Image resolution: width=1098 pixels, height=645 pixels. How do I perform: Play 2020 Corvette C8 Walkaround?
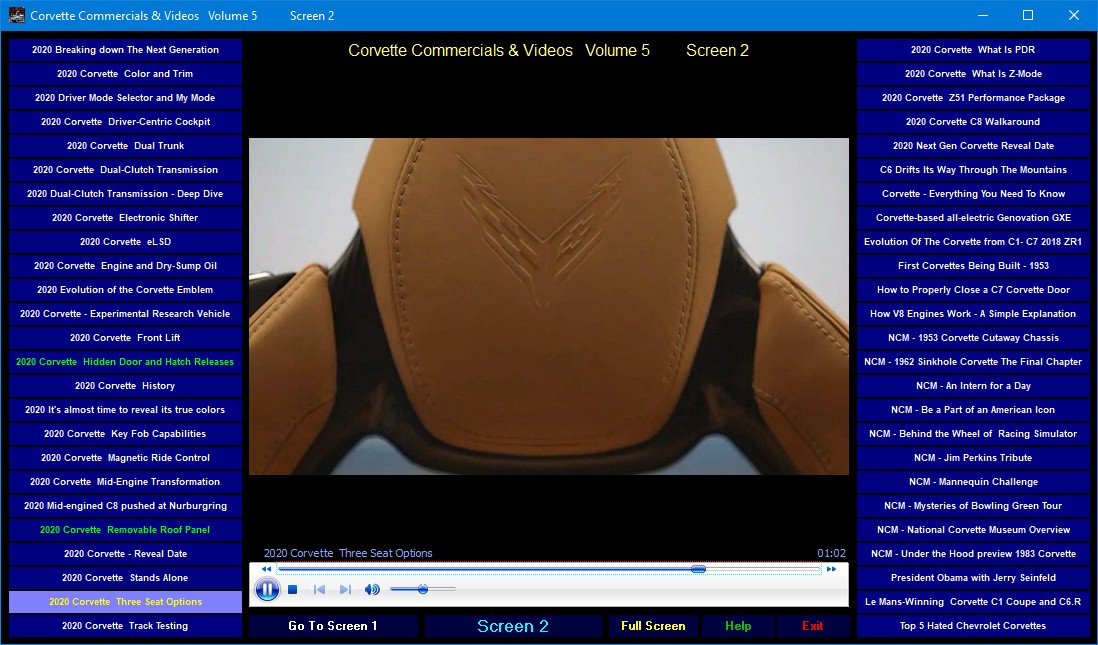(x=973, y=122)
